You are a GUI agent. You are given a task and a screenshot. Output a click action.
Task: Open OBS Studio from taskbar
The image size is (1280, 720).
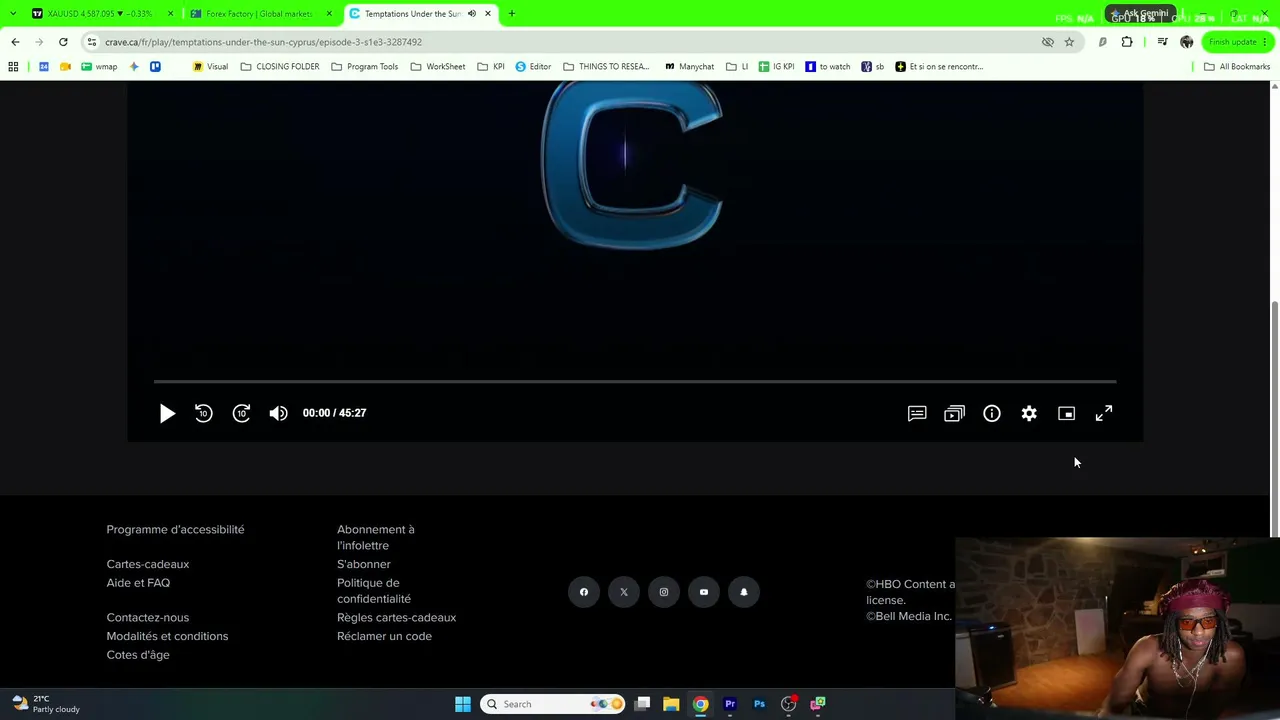(x=789, y=704)
